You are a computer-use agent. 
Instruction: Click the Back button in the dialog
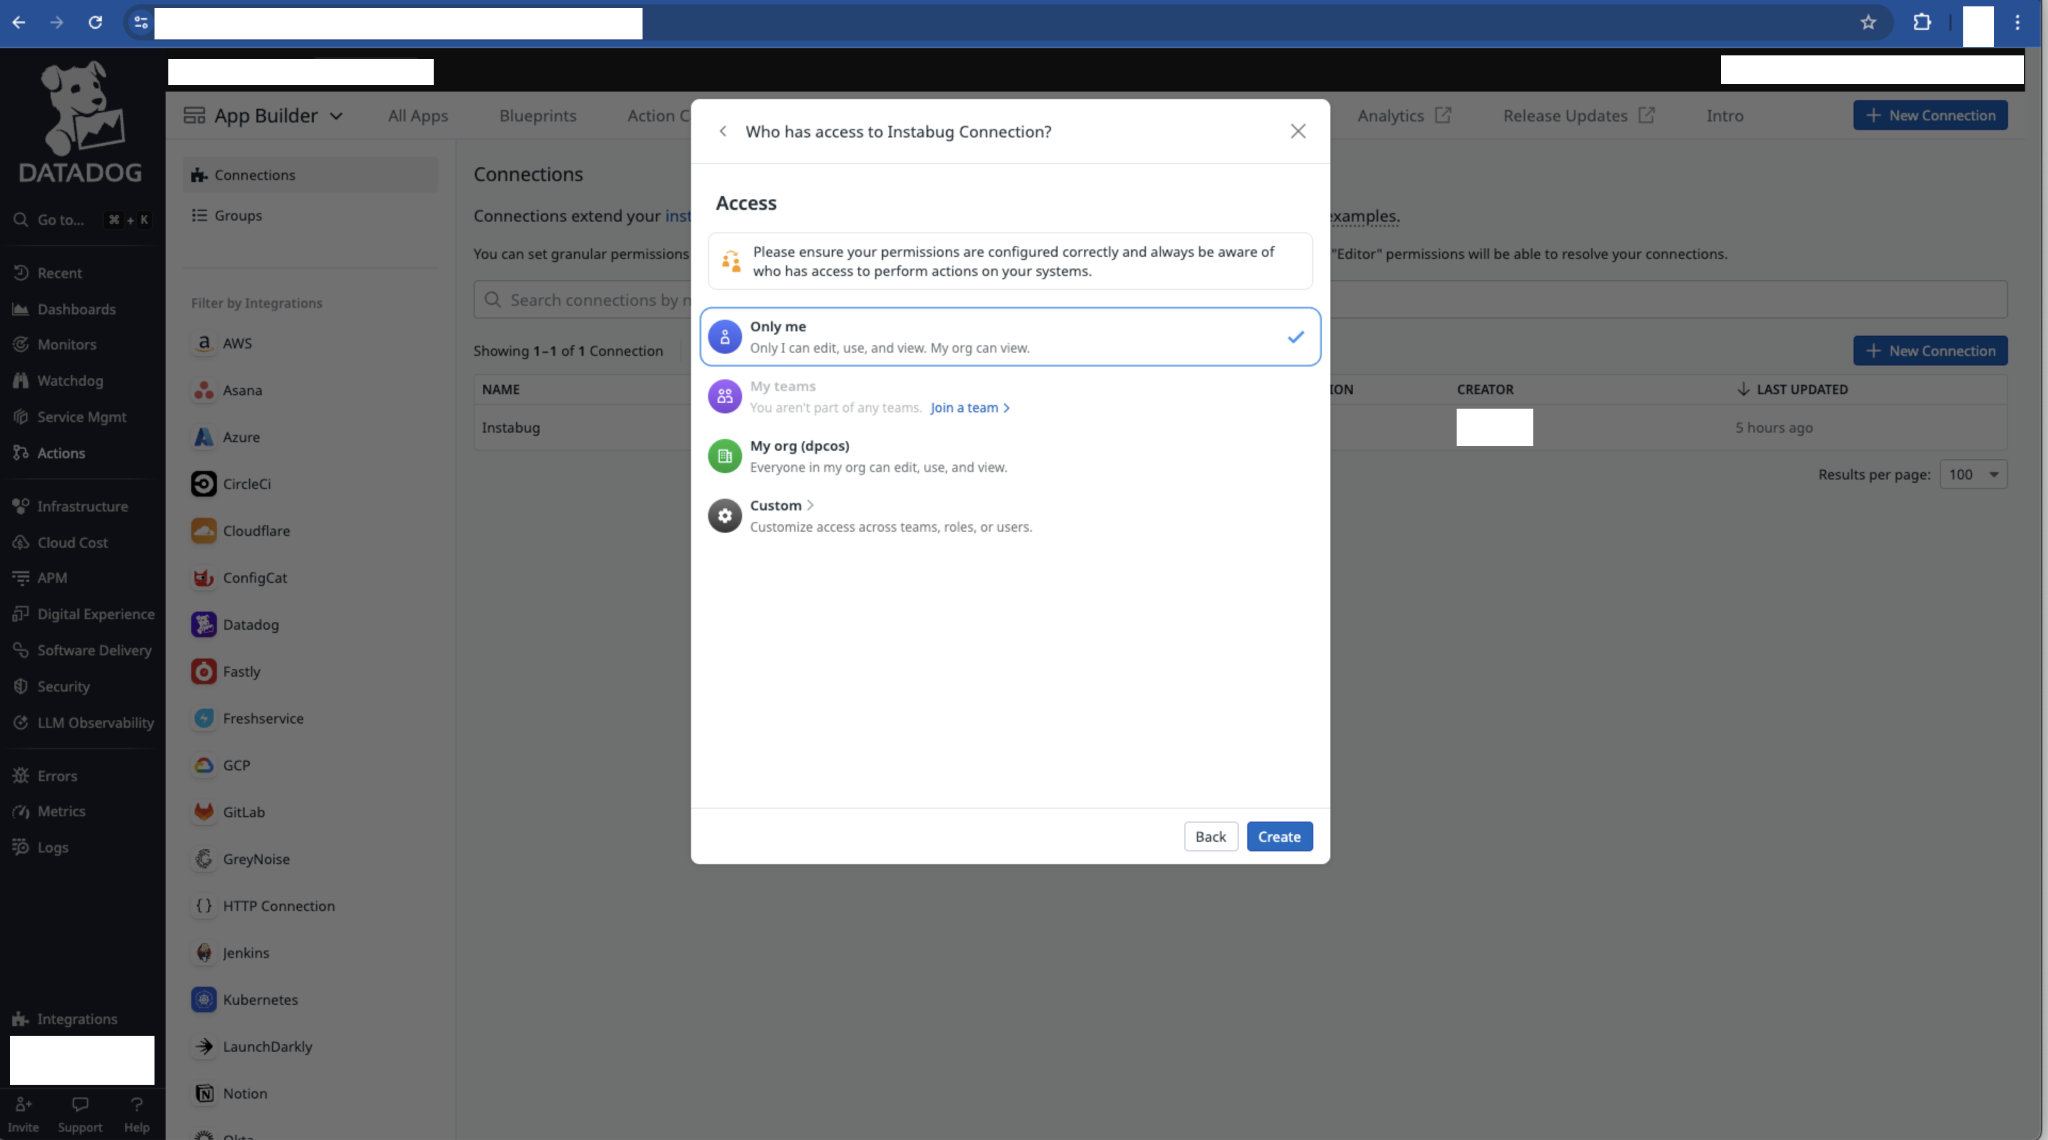(x=1210, y=837)
